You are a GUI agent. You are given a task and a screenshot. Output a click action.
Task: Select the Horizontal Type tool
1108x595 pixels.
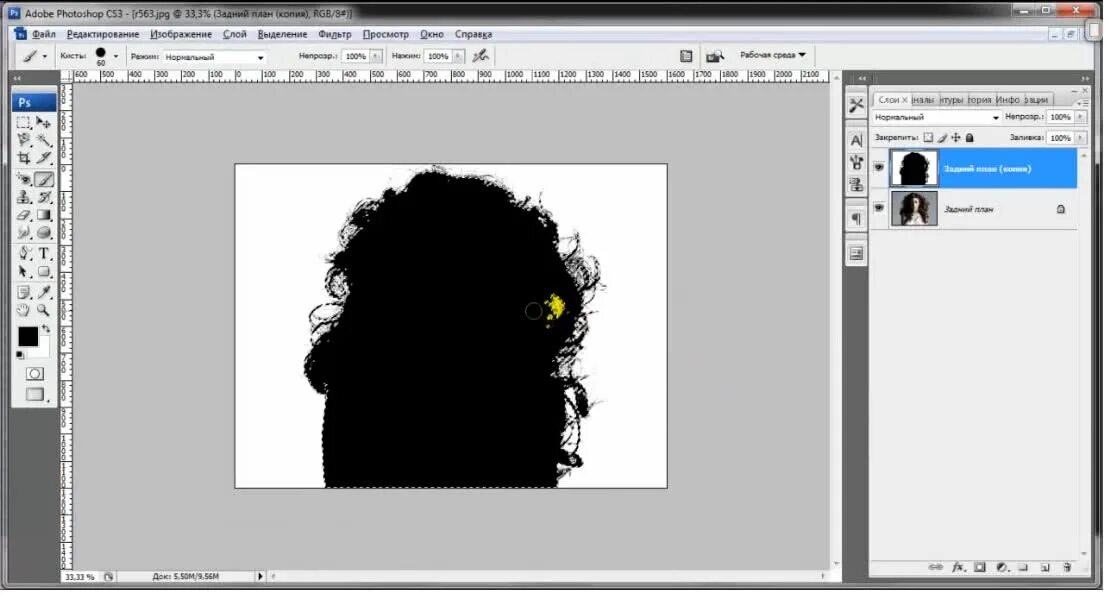point(44,254)
